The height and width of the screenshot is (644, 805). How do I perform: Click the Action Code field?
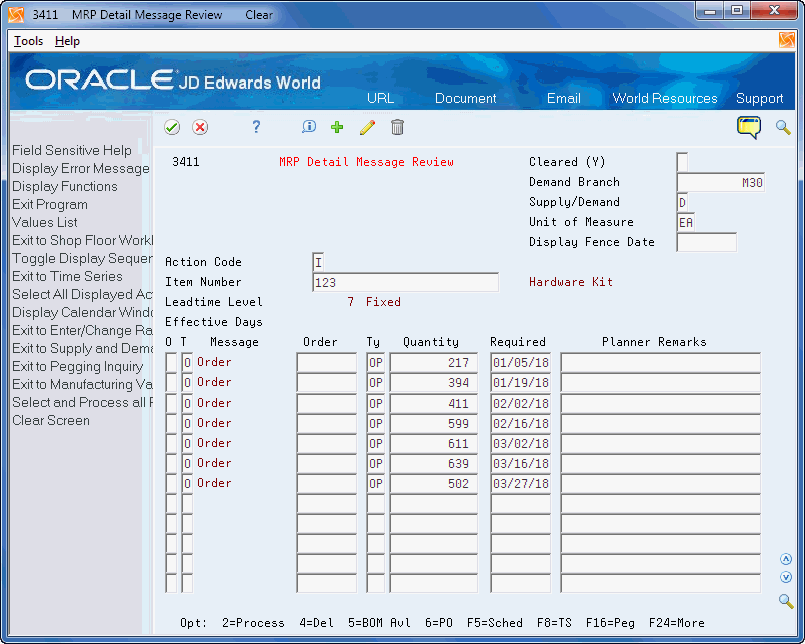click(318, 262)
